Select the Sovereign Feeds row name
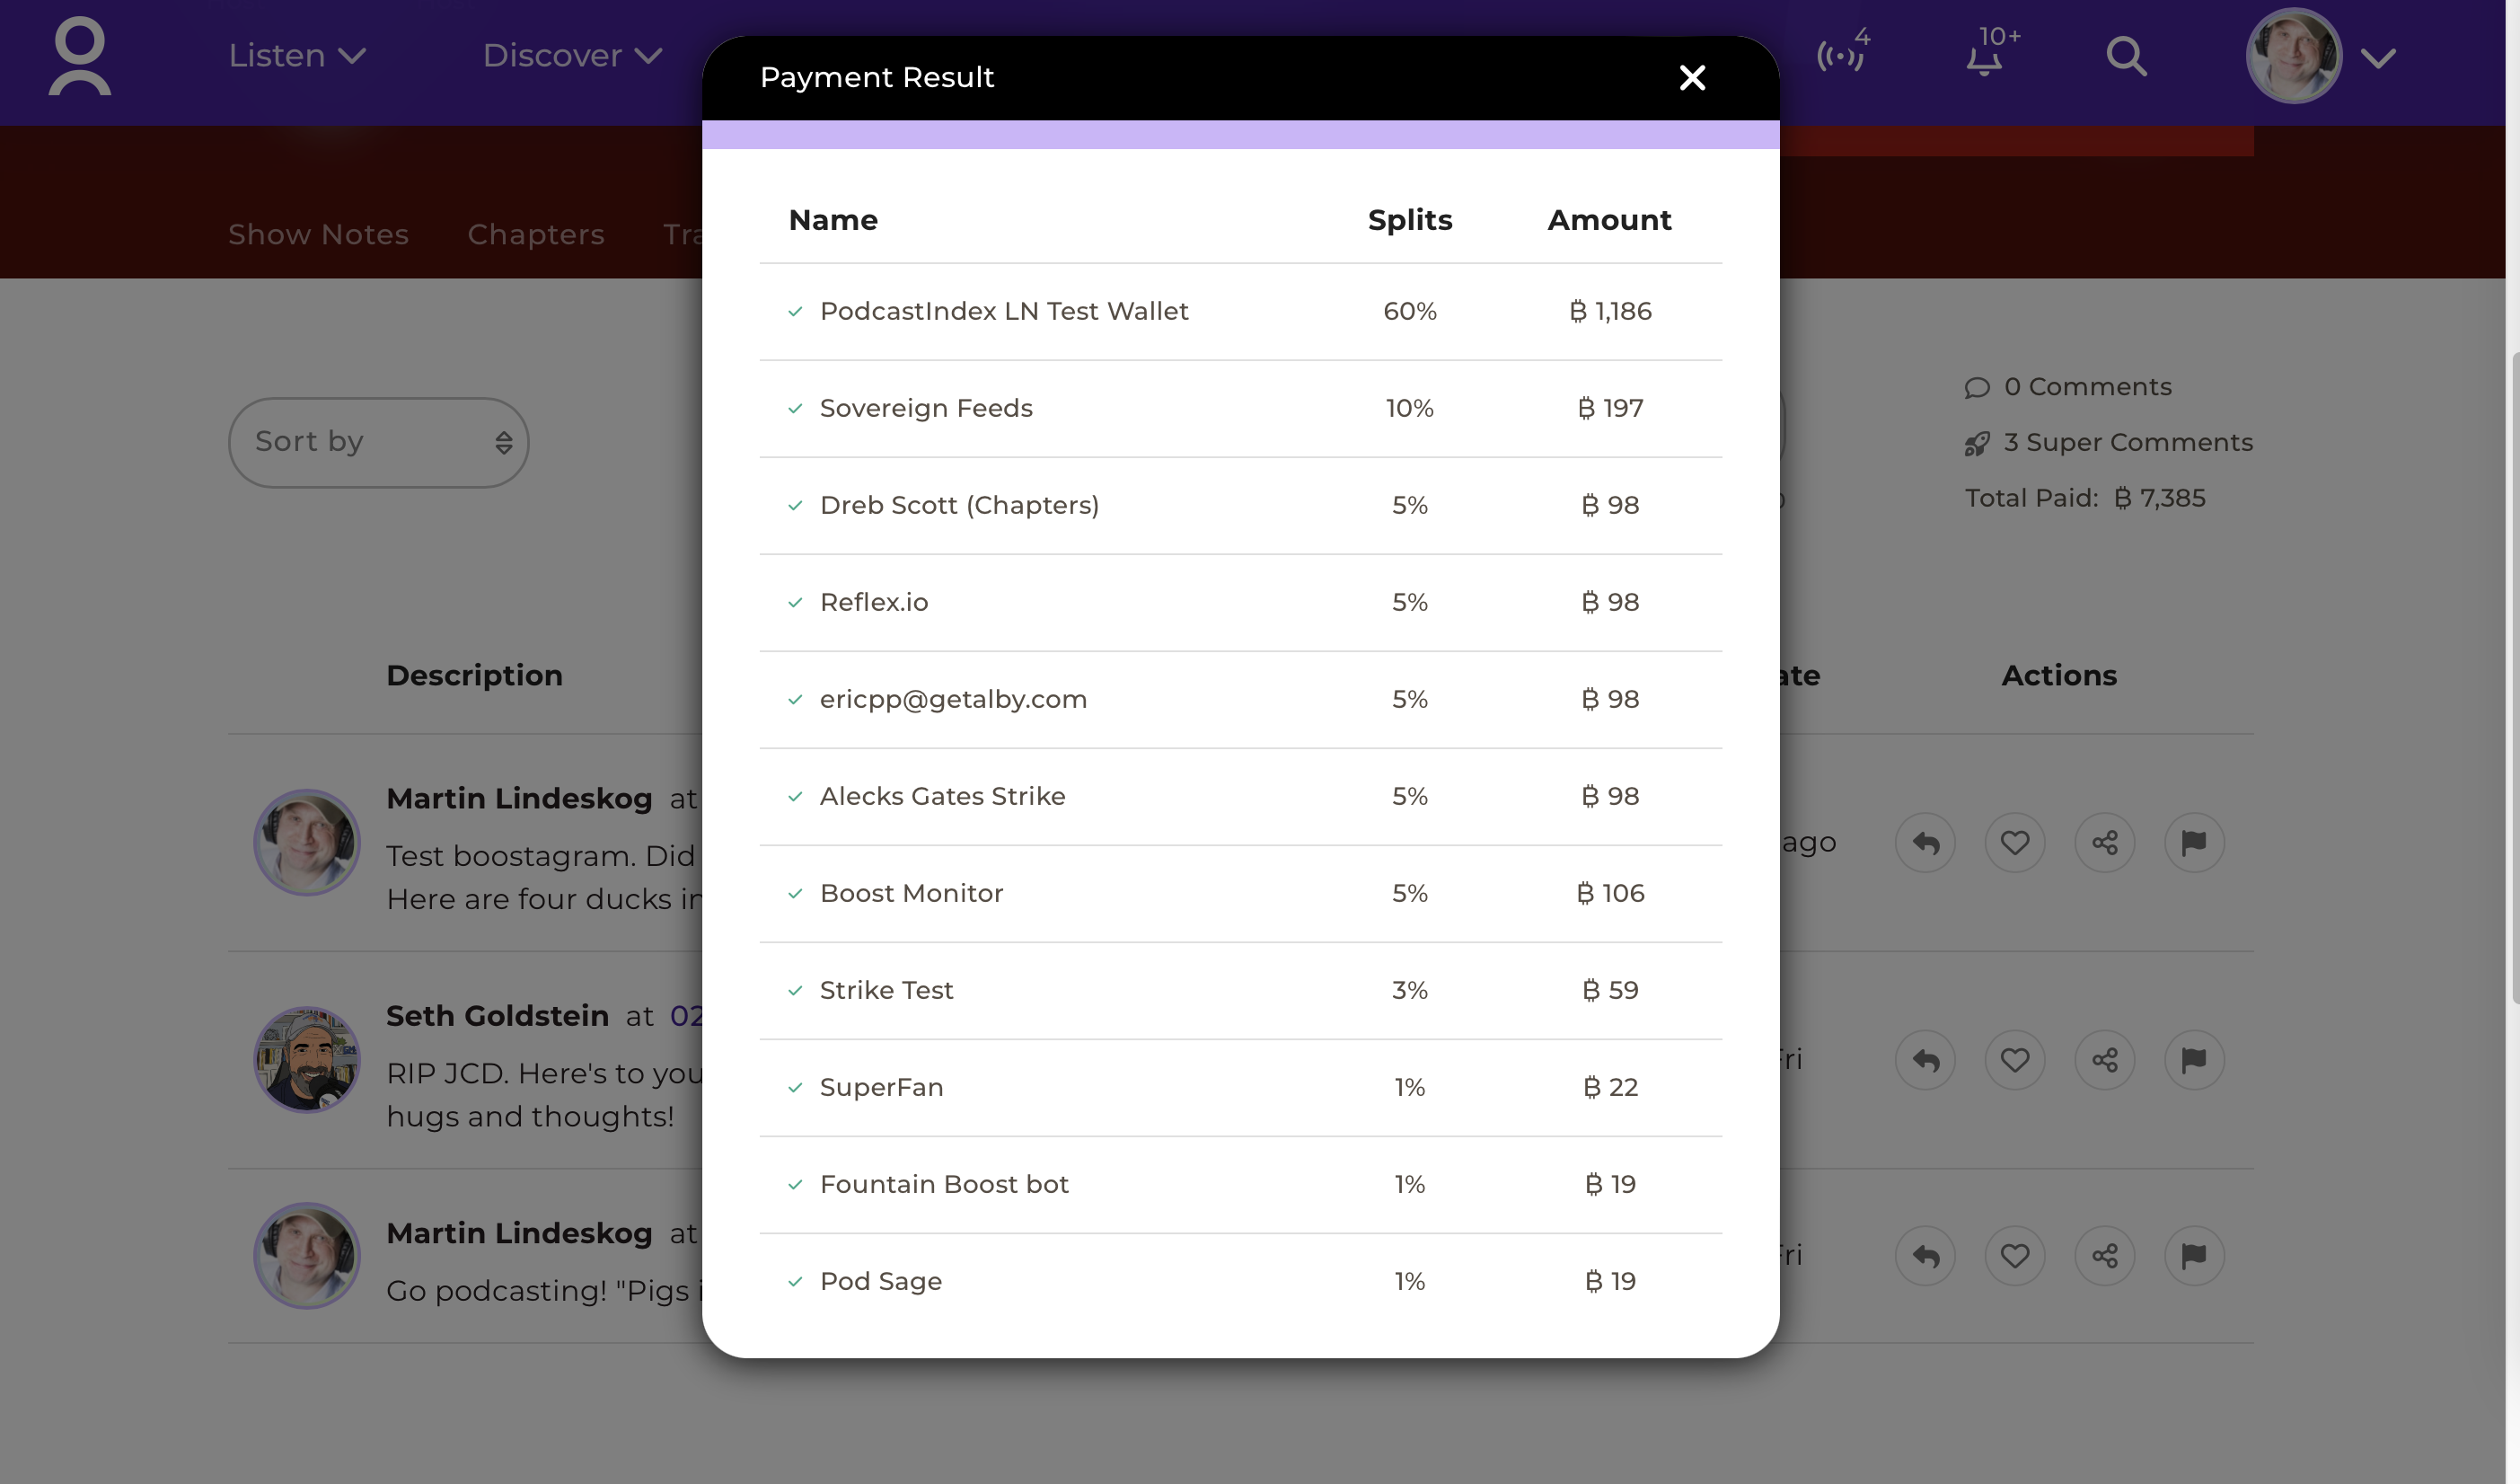Screen dimensions: 2520x1484 coord(926,409)
